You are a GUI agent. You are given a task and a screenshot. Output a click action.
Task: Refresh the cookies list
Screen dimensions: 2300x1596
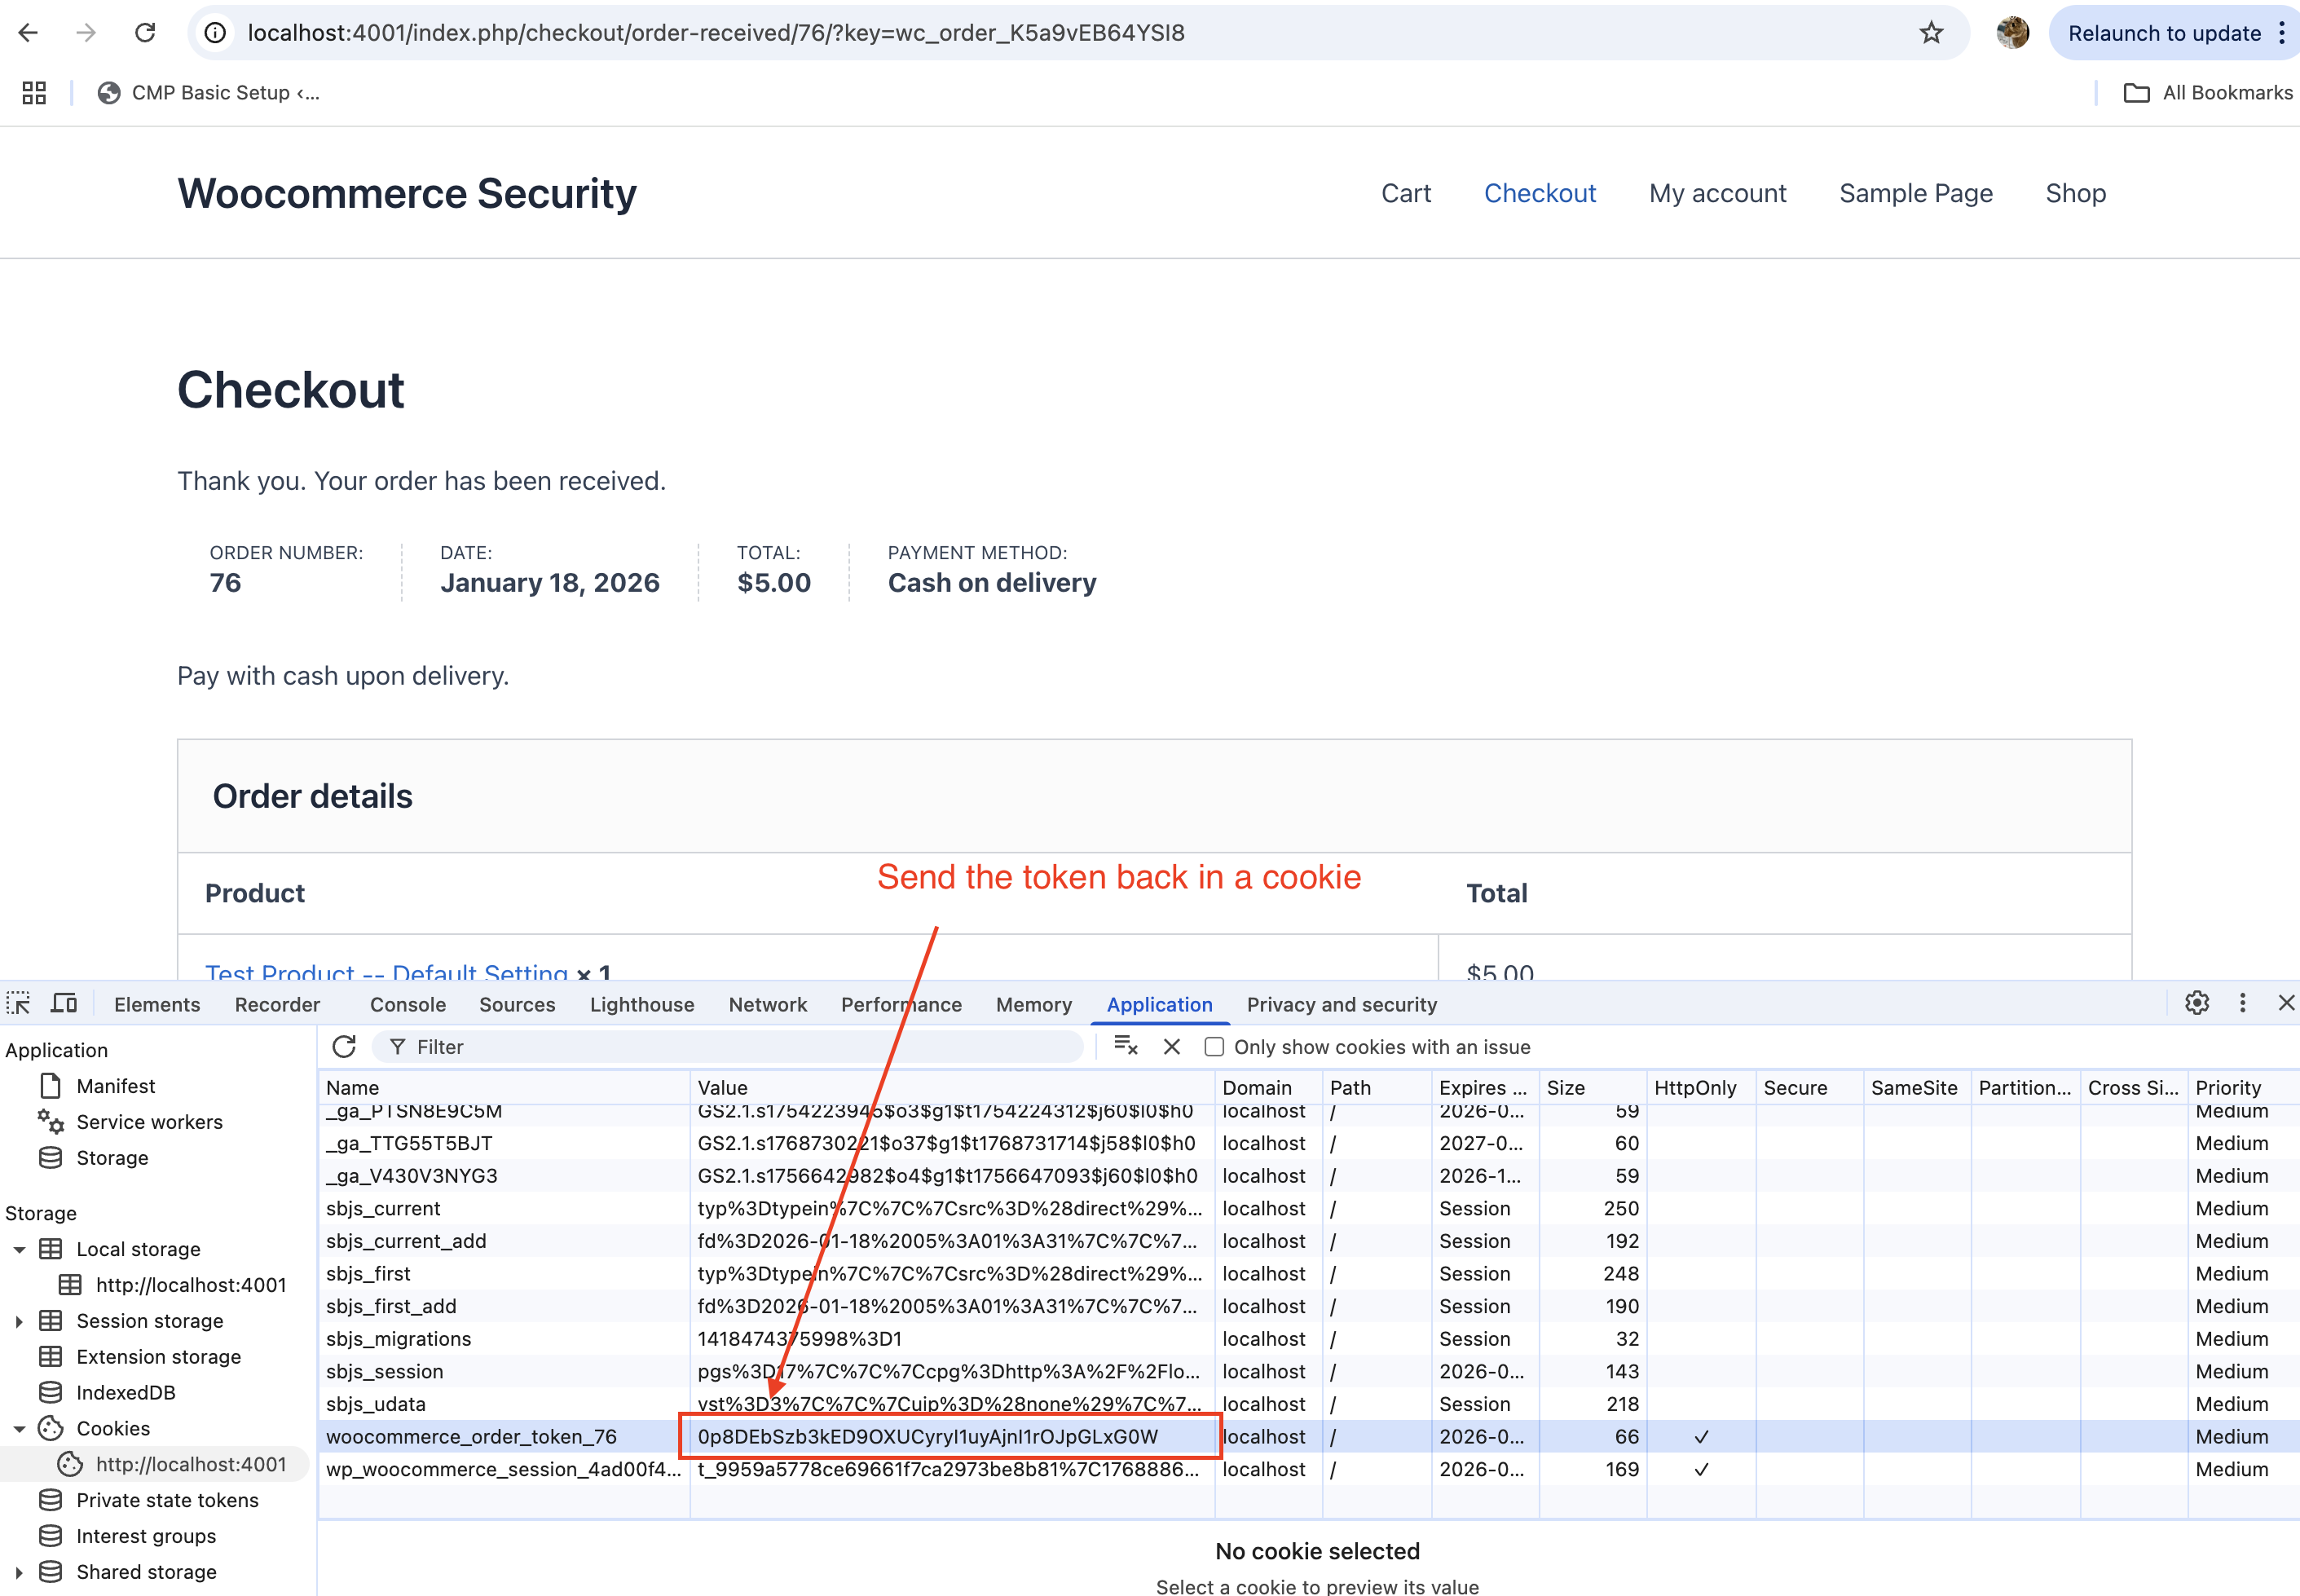pos(344,1046)
